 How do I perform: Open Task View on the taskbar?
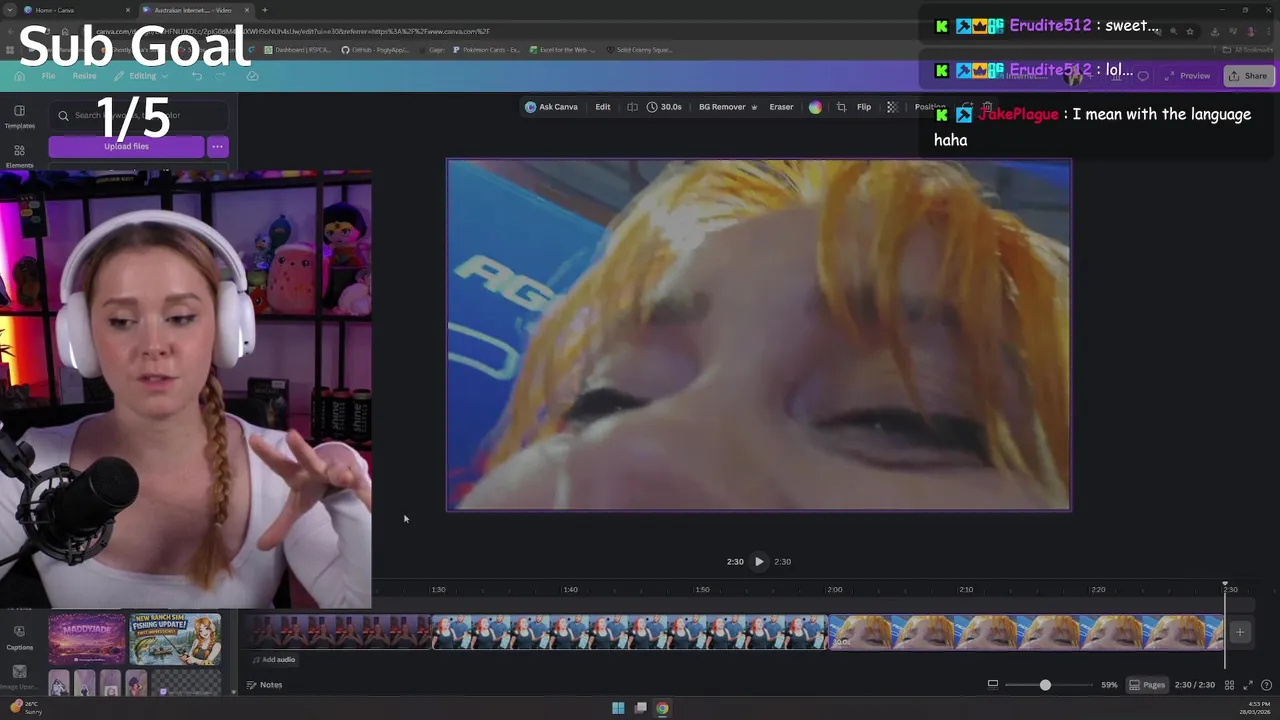pos(640,708)
